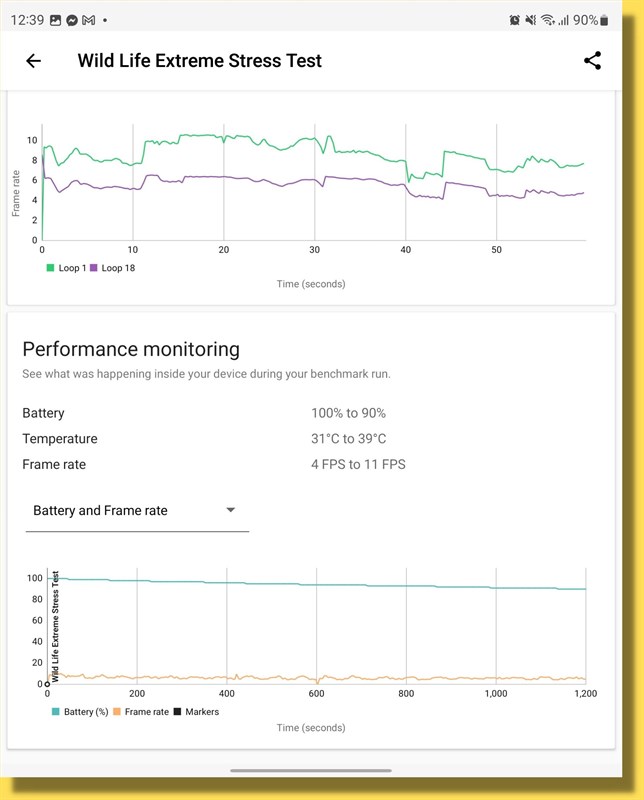Tap the back arrow icon

coord(33,61)
